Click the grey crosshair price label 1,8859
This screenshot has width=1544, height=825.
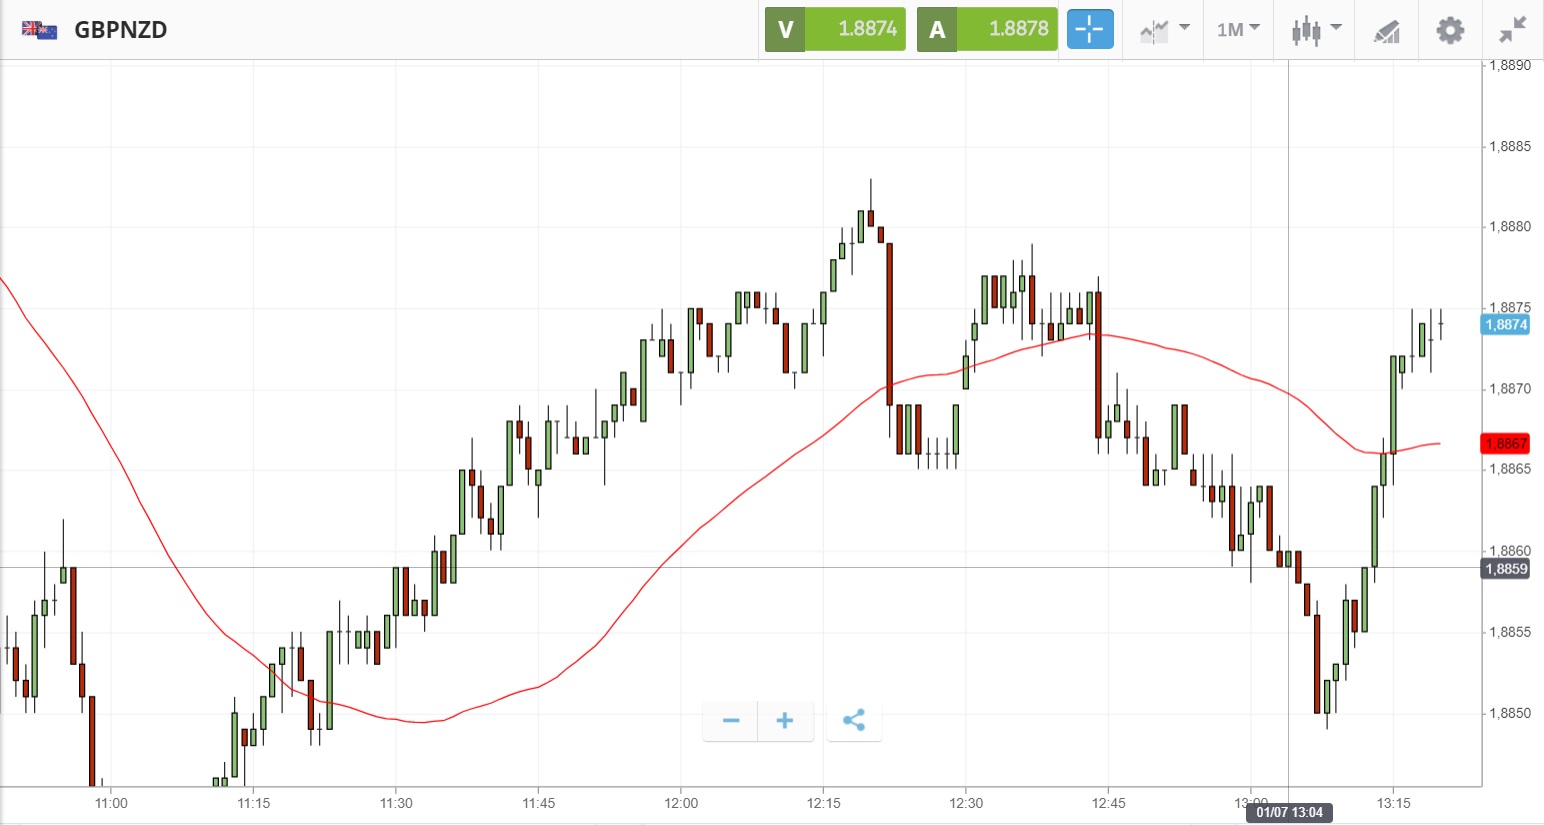[1505, 569]
